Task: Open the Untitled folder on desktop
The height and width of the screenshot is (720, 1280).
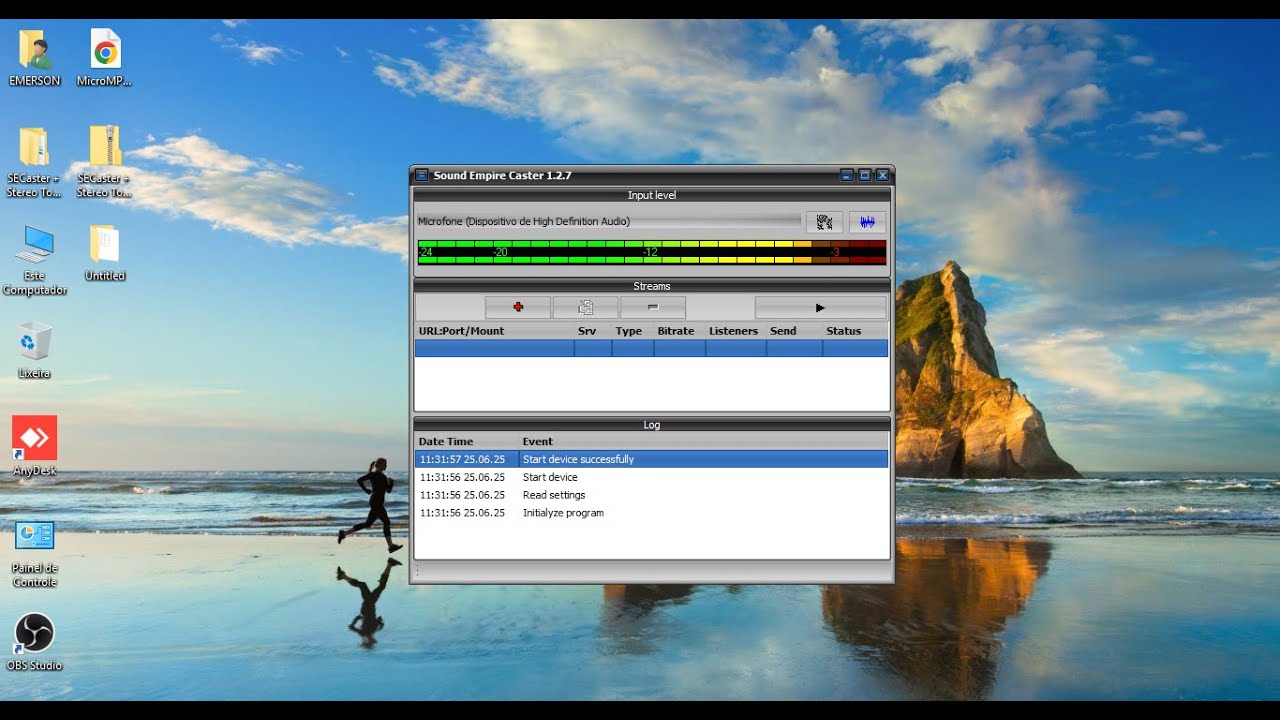Action: (x=105, y=253)
